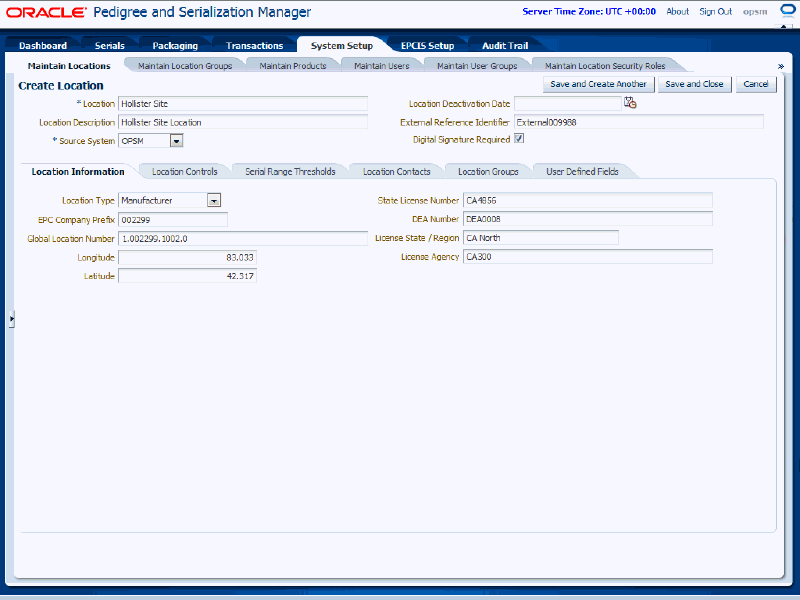Open the Maintain Users subtab
Image resolution: width=800 pixels, height=600 pixels.
(382, 66)
